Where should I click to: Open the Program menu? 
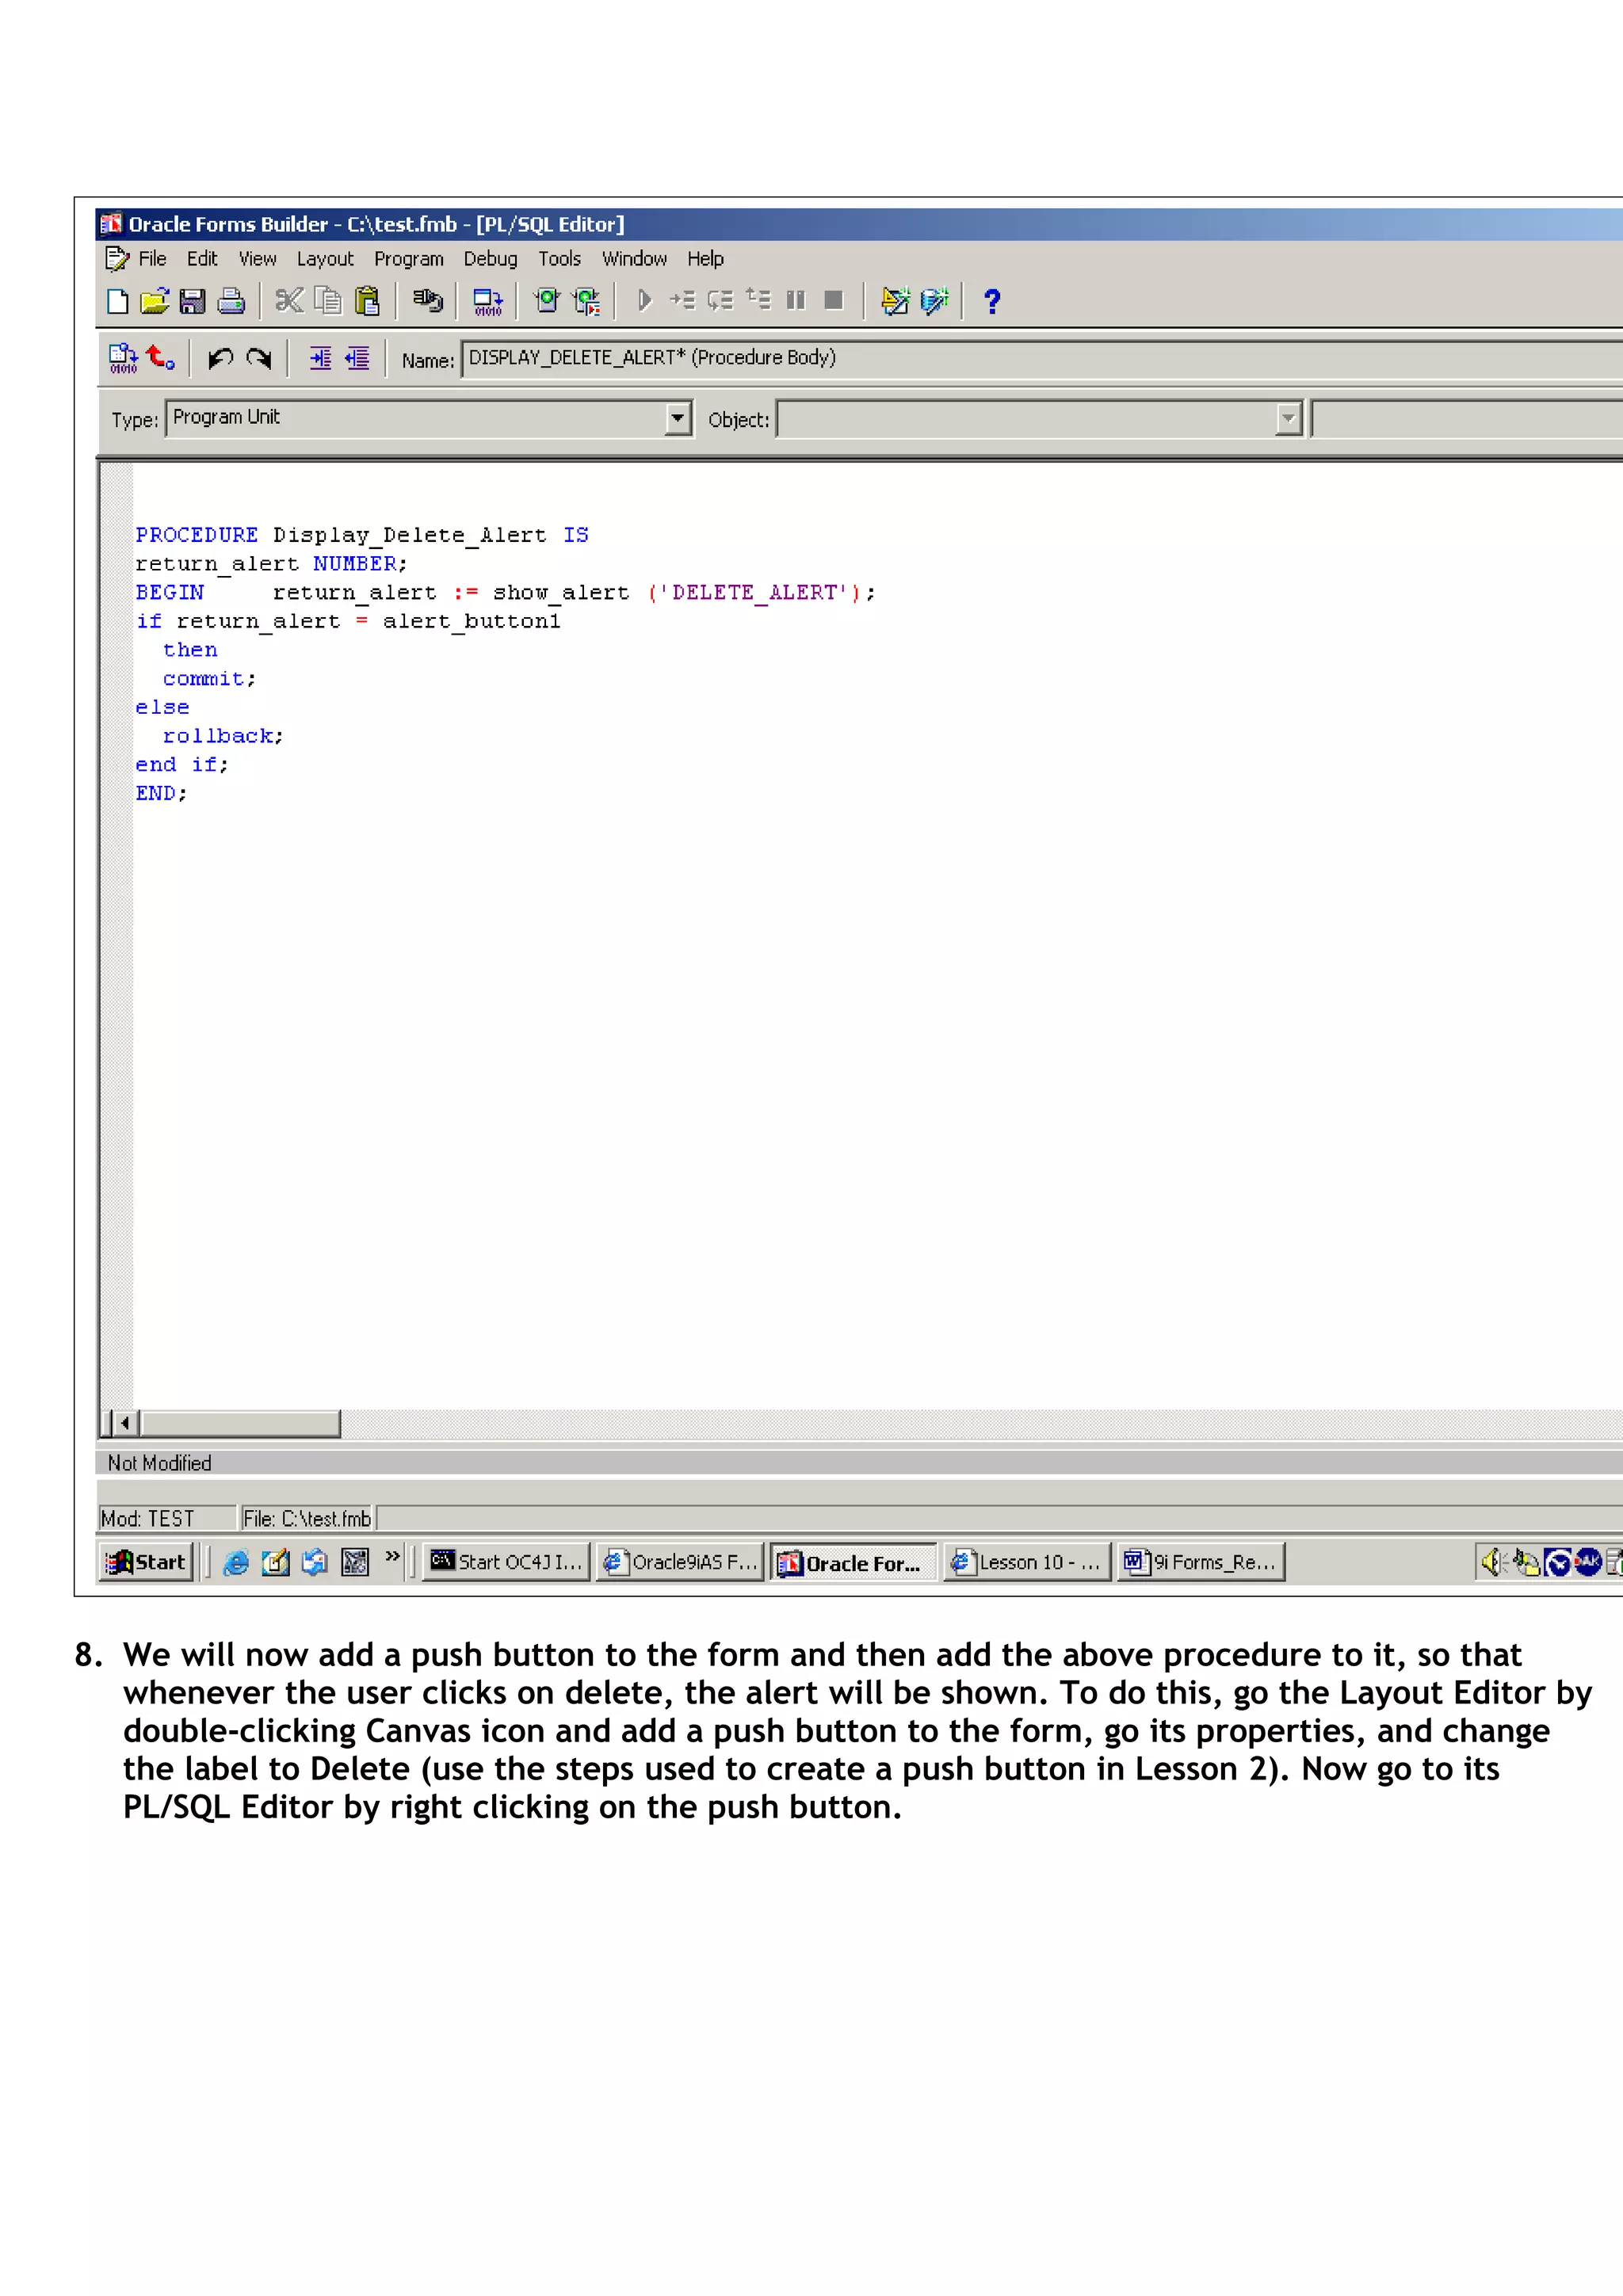(x=409, y=259)
